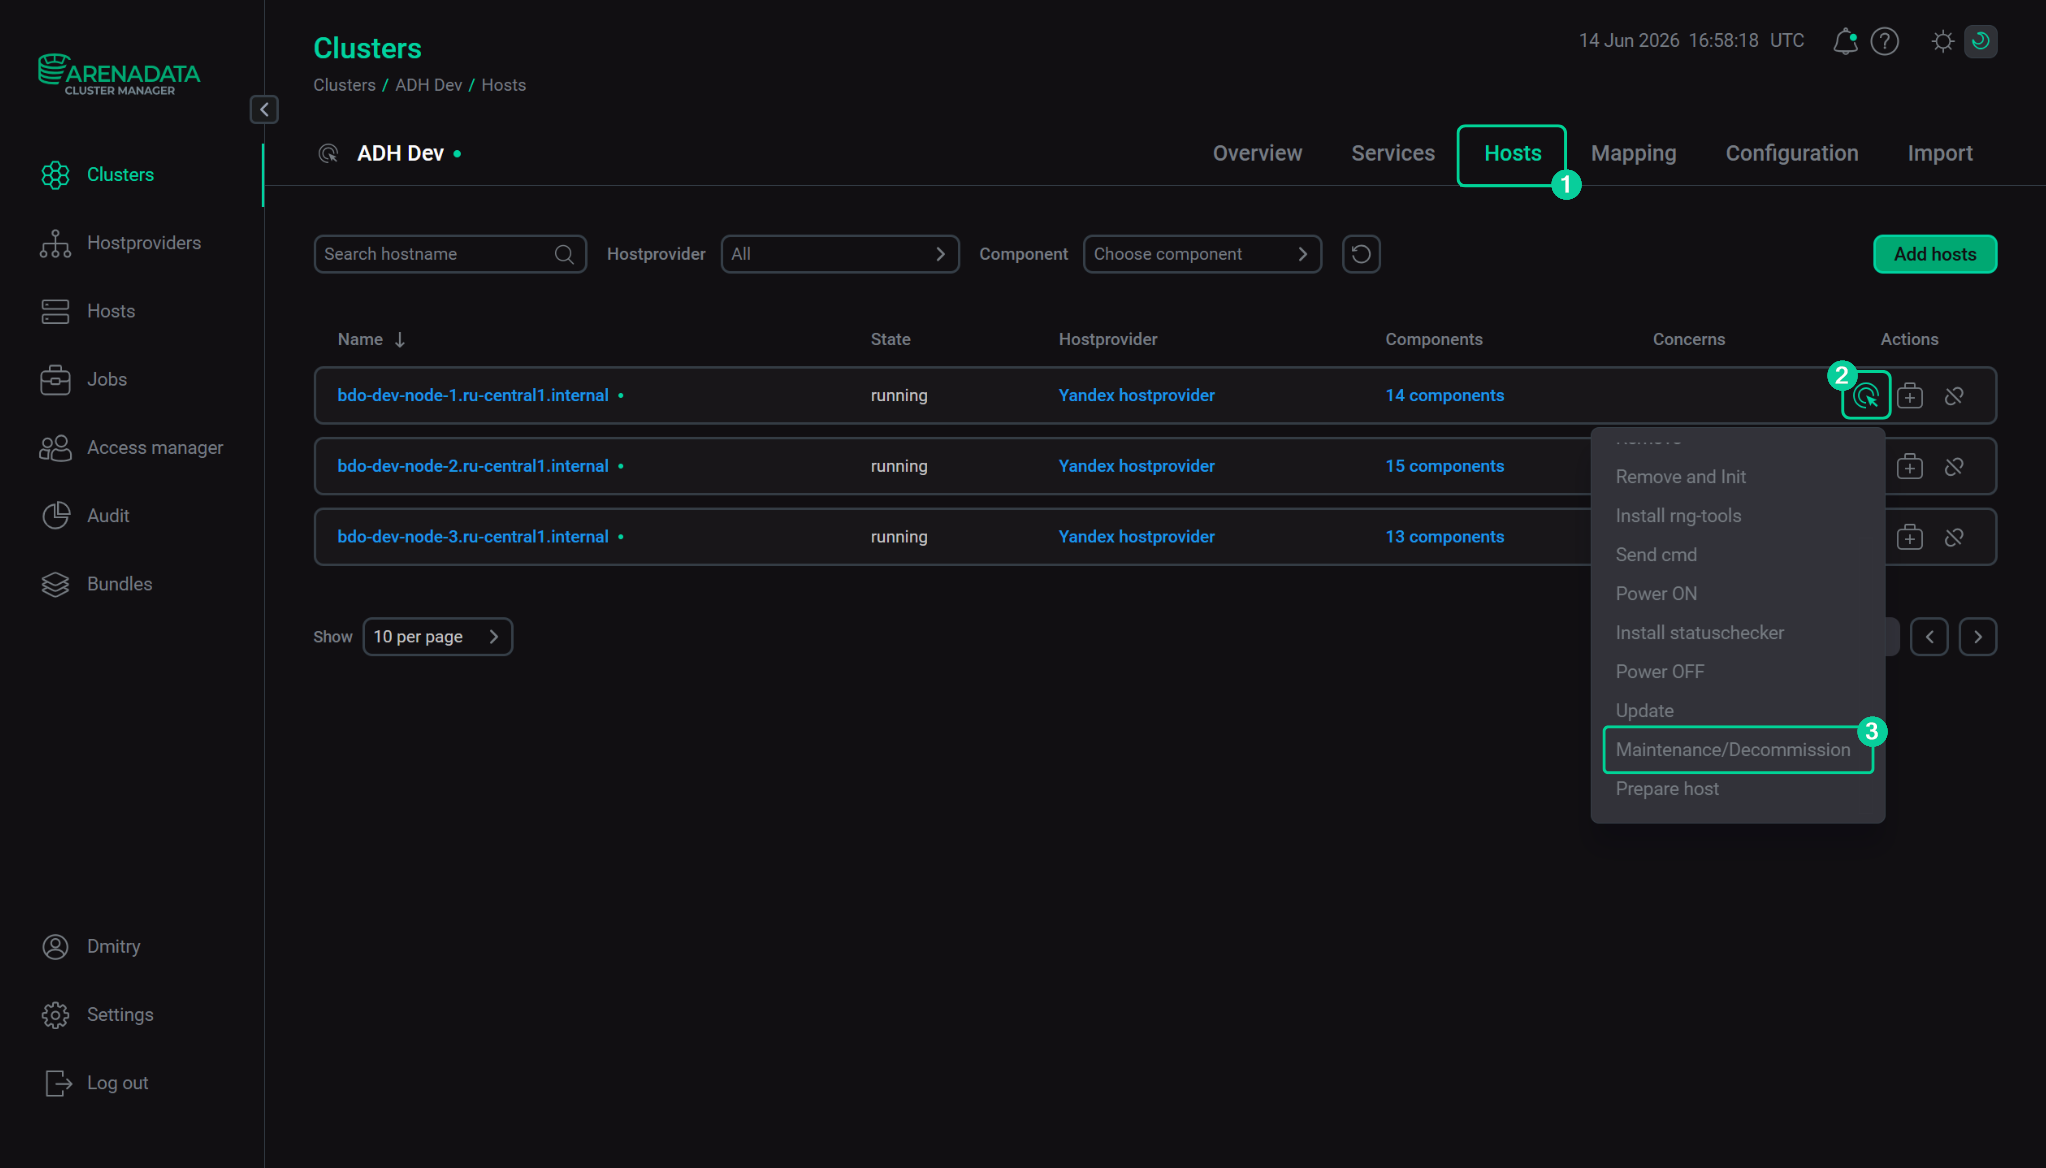The height and width of the screenshot is (1168, 2046).
Task: Expand the 10 per page selector
Action: click(x=438, y=637)
